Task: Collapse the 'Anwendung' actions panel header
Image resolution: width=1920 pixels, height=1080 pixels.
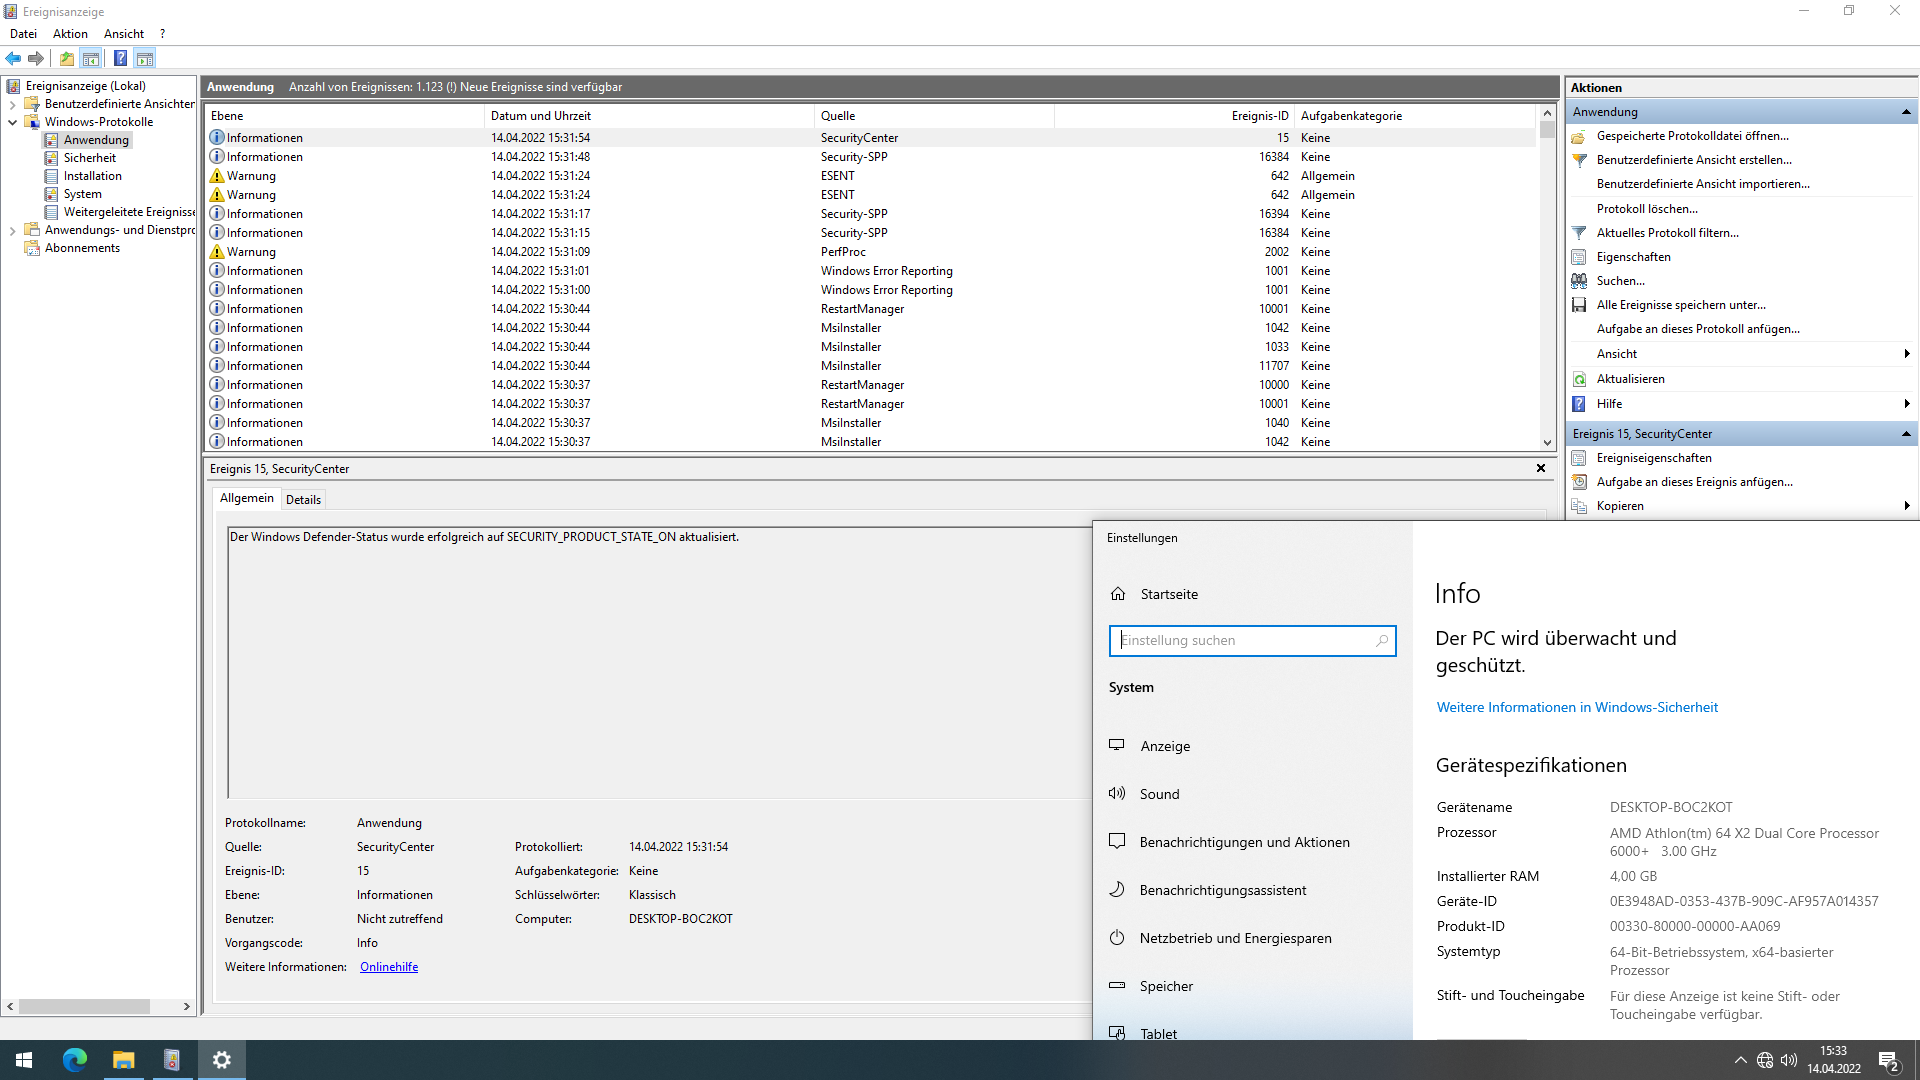Action: [1908, 111]
